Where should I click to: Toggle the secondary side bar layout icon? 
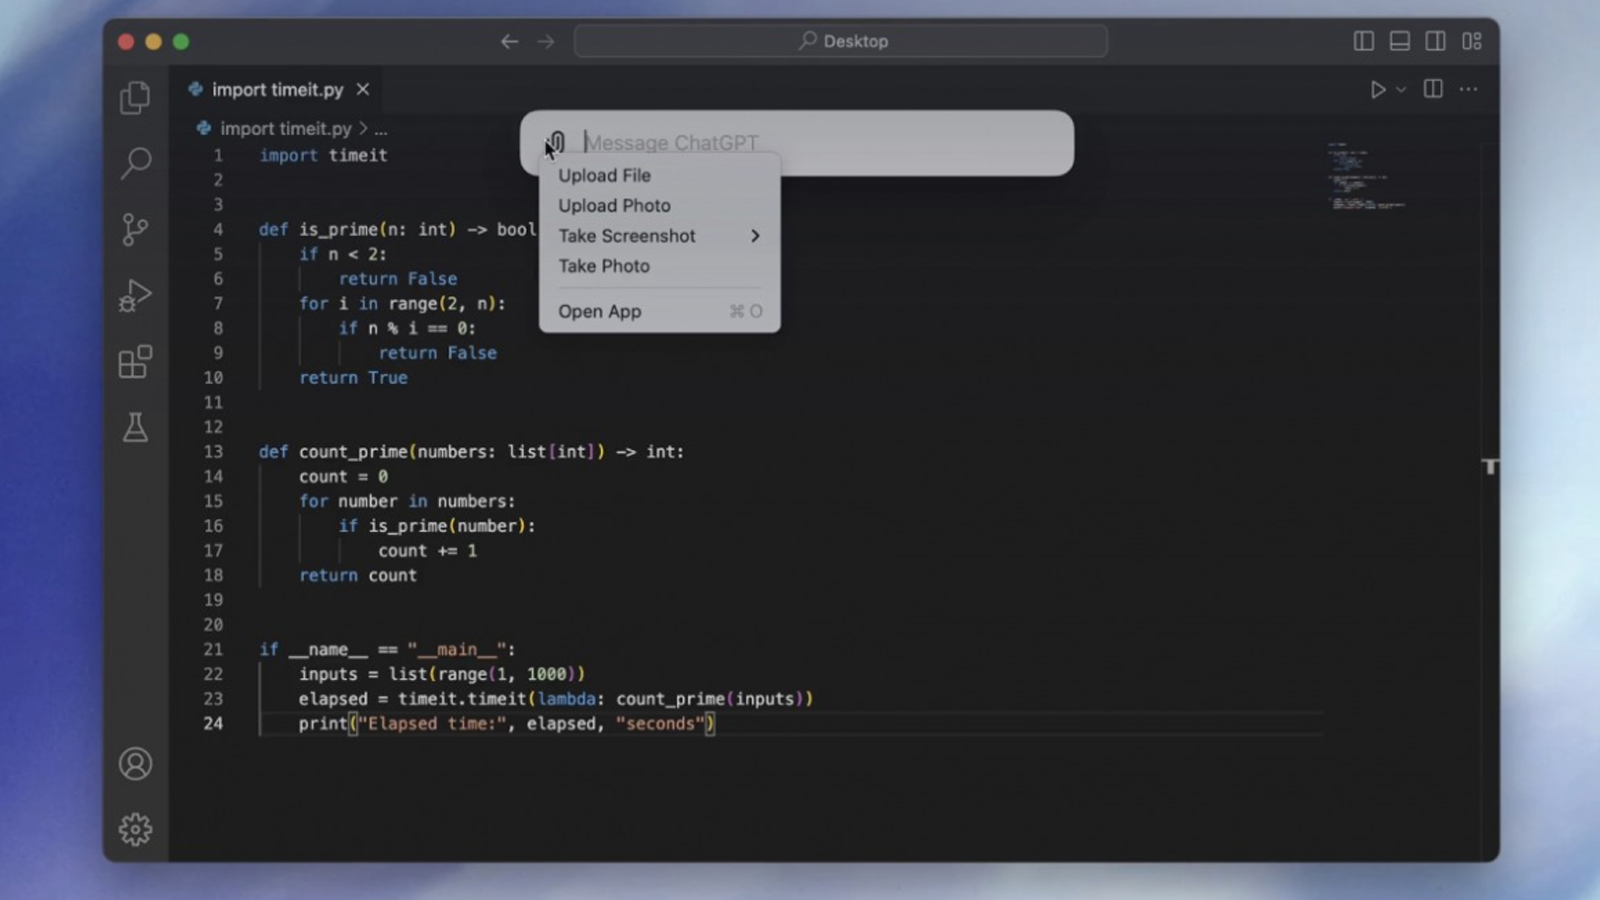point(1436,41)
